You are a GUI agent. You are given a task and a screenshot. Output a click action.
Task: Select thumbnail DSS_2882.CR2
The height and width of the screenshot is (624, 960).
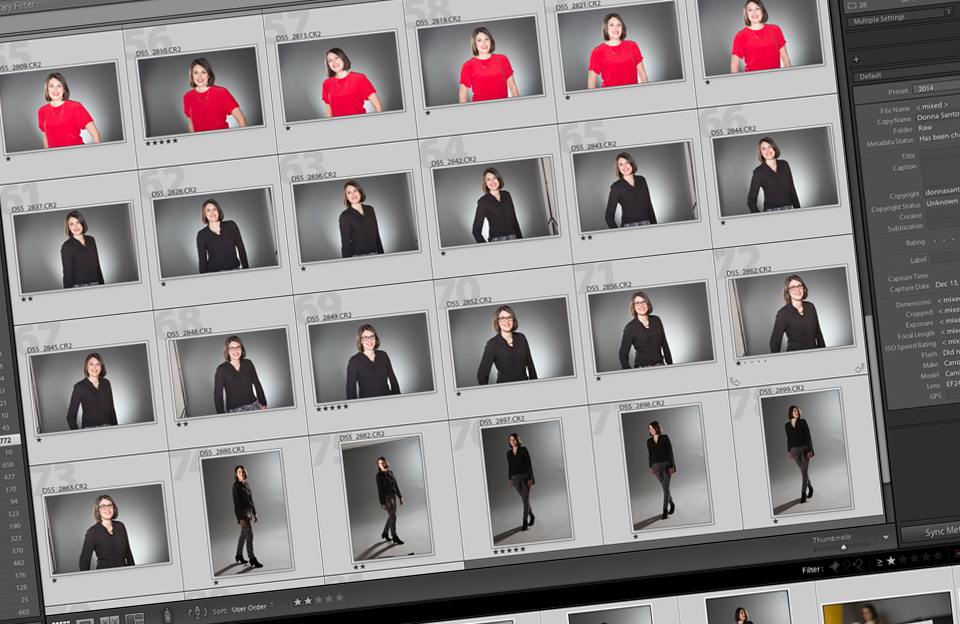[386, 498]
